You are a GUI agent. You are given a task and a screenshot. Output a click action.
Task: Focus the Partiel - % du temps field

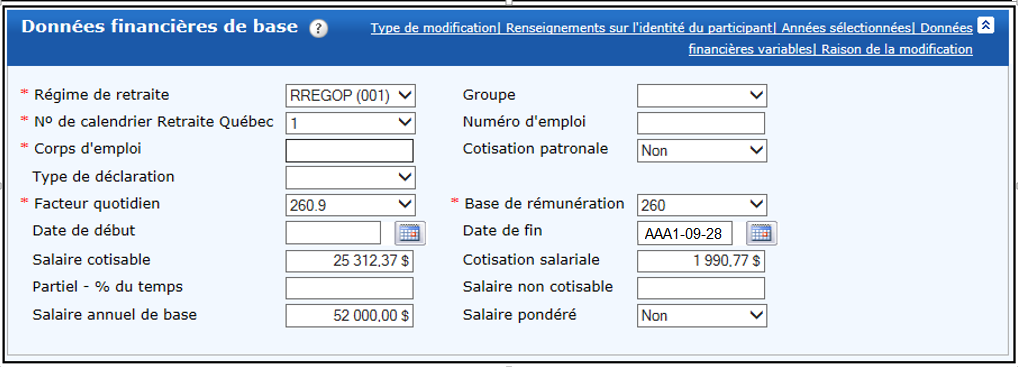point(349,288)
